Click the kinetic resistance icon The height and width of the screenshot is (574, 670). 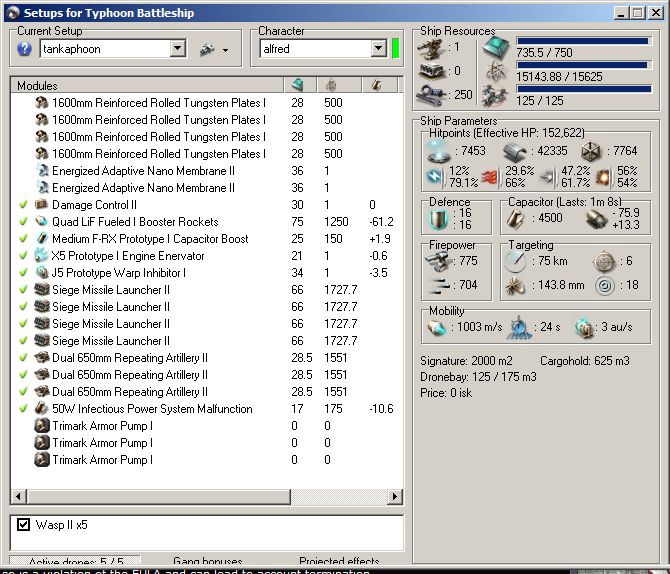coord(548,177)
